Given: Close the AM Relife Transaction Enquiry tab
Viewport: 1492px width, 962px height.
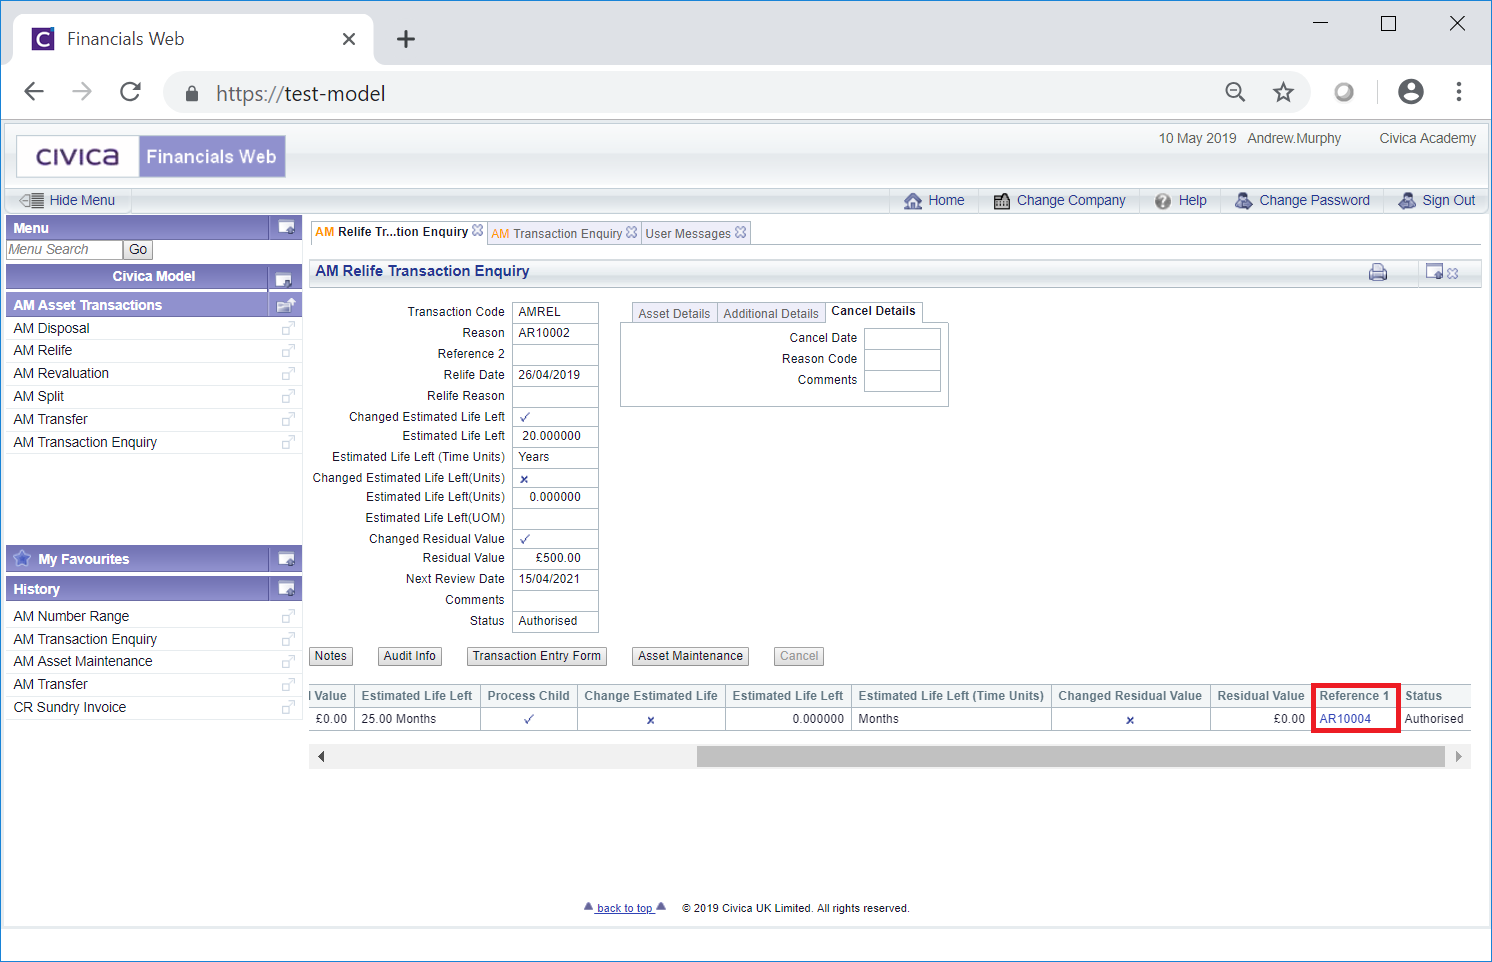Looking at the screenshot, I should click(x=478, y=231).
